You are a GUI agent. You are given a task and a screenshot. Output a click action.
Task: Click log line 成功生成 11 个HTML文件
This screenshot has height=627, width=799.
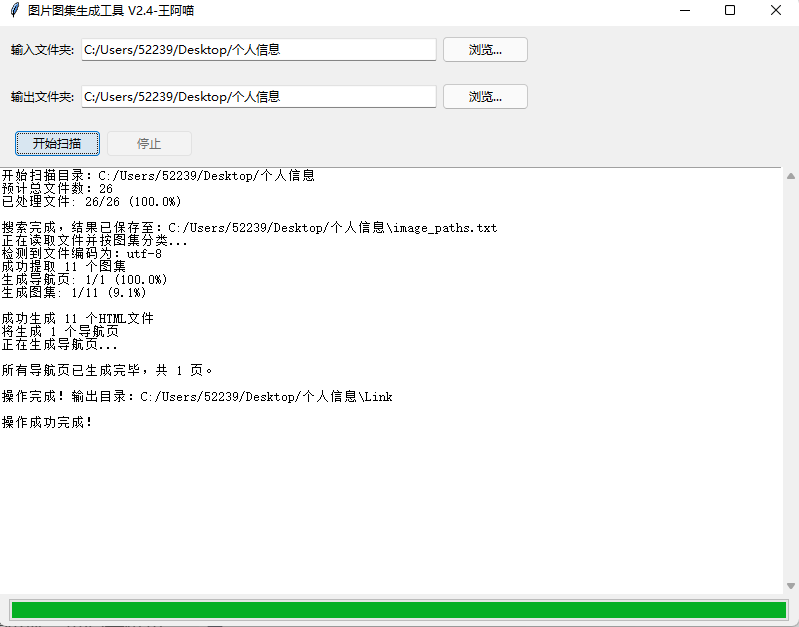(77, 319)
